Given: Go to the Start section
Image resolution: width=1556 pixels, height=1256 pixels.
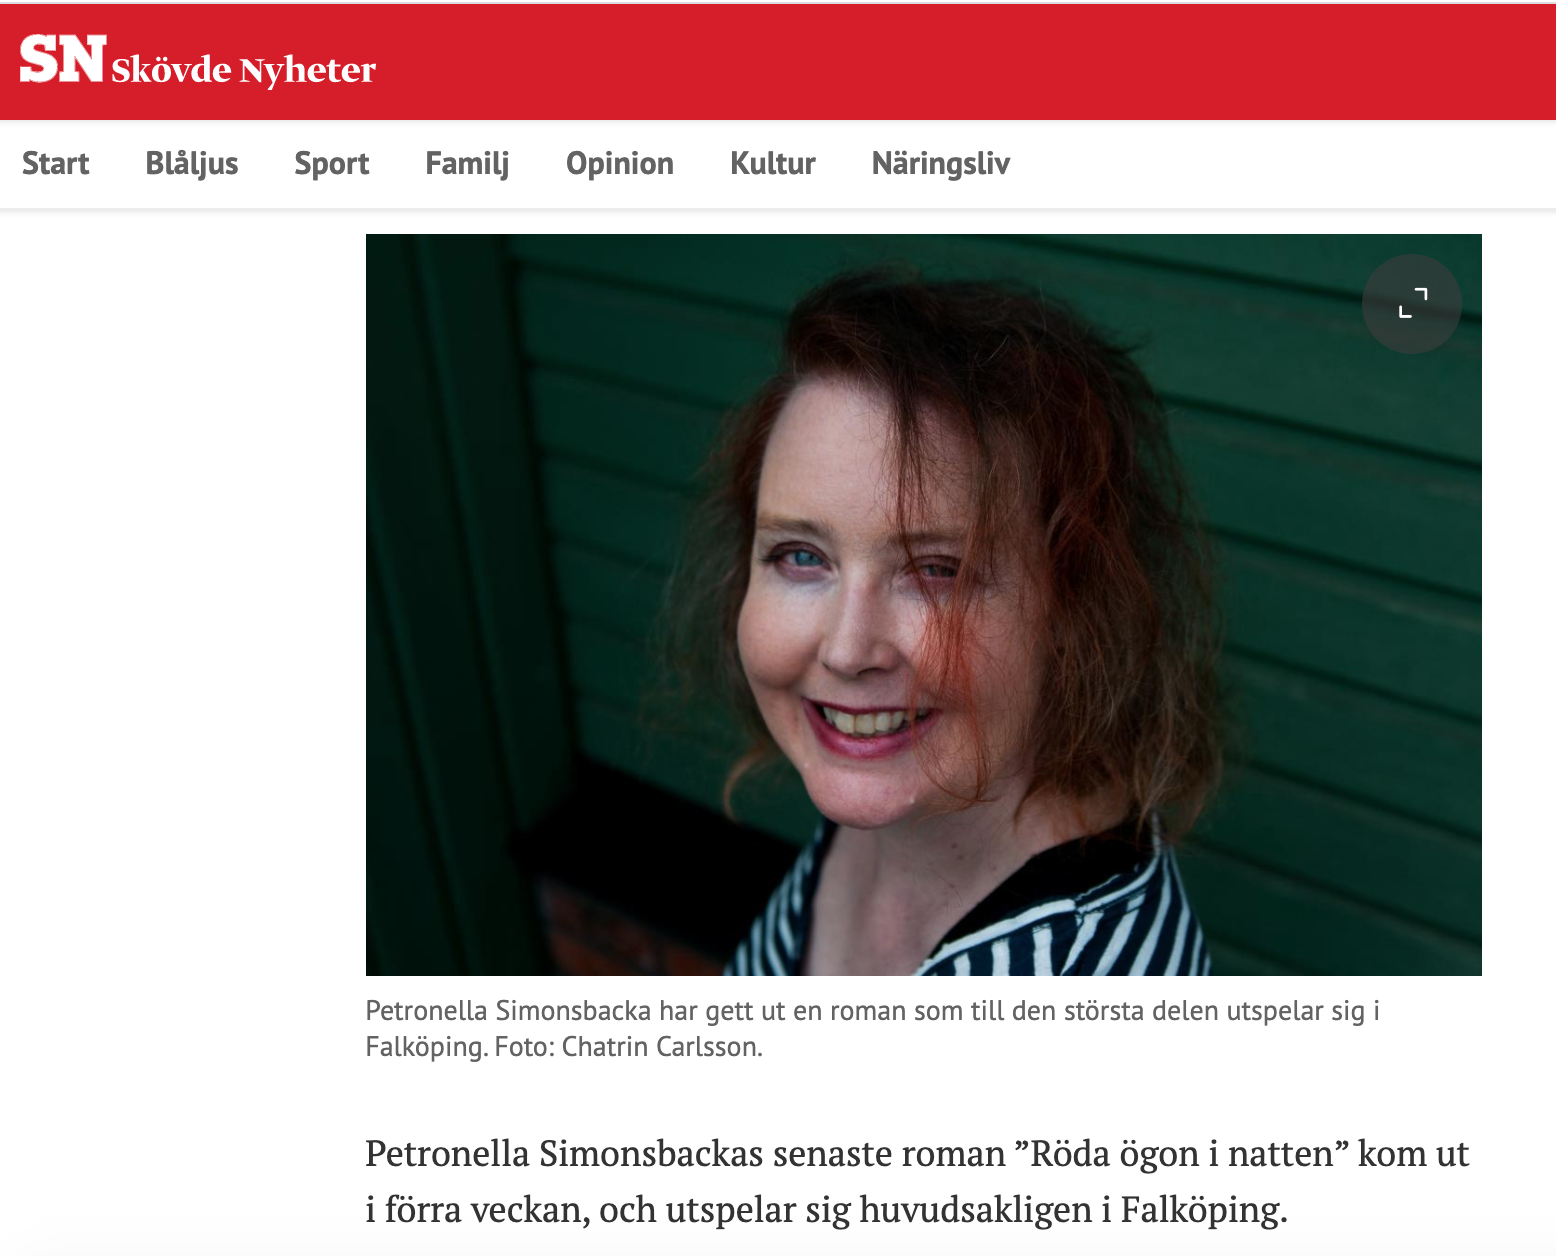Looking at the screenshot, I should tap(56, 163).
